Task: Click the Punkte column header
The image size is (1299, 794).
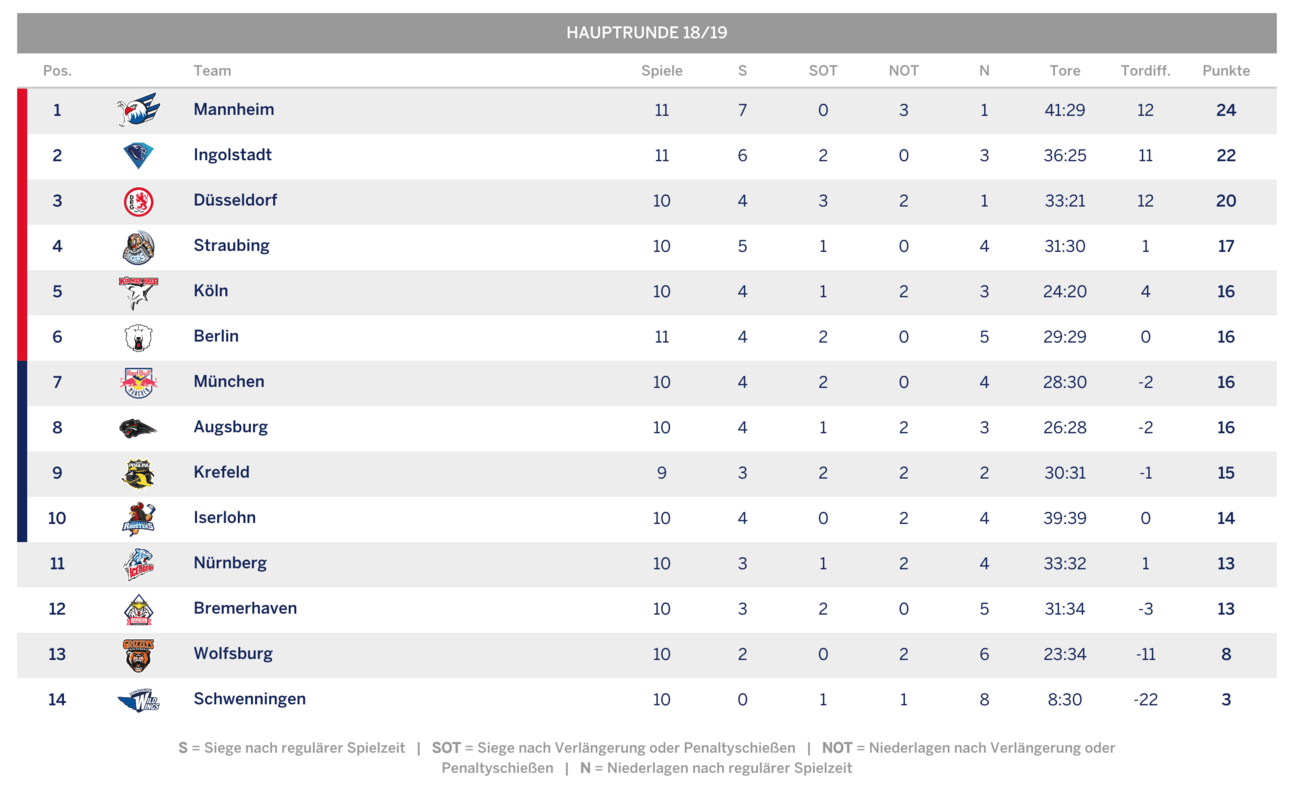Action: pos(1226,71)
